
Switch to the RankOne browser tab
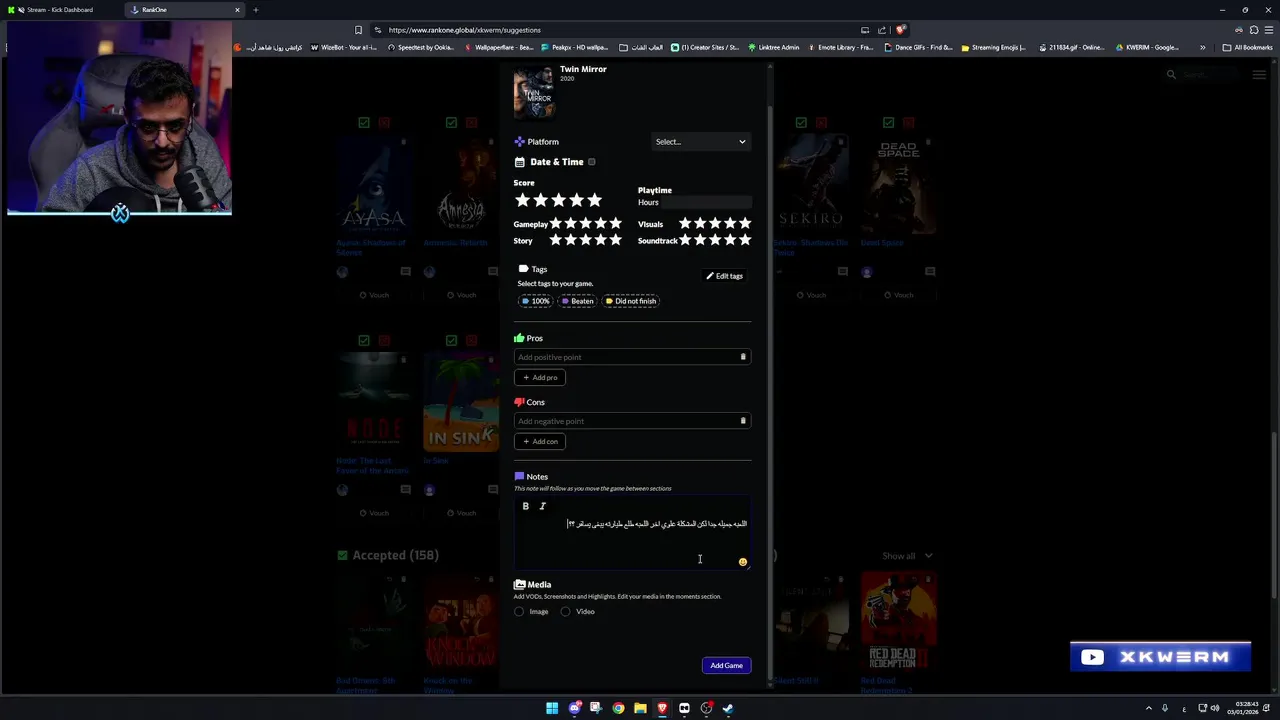pyautogui.click(x=186, y=10)
